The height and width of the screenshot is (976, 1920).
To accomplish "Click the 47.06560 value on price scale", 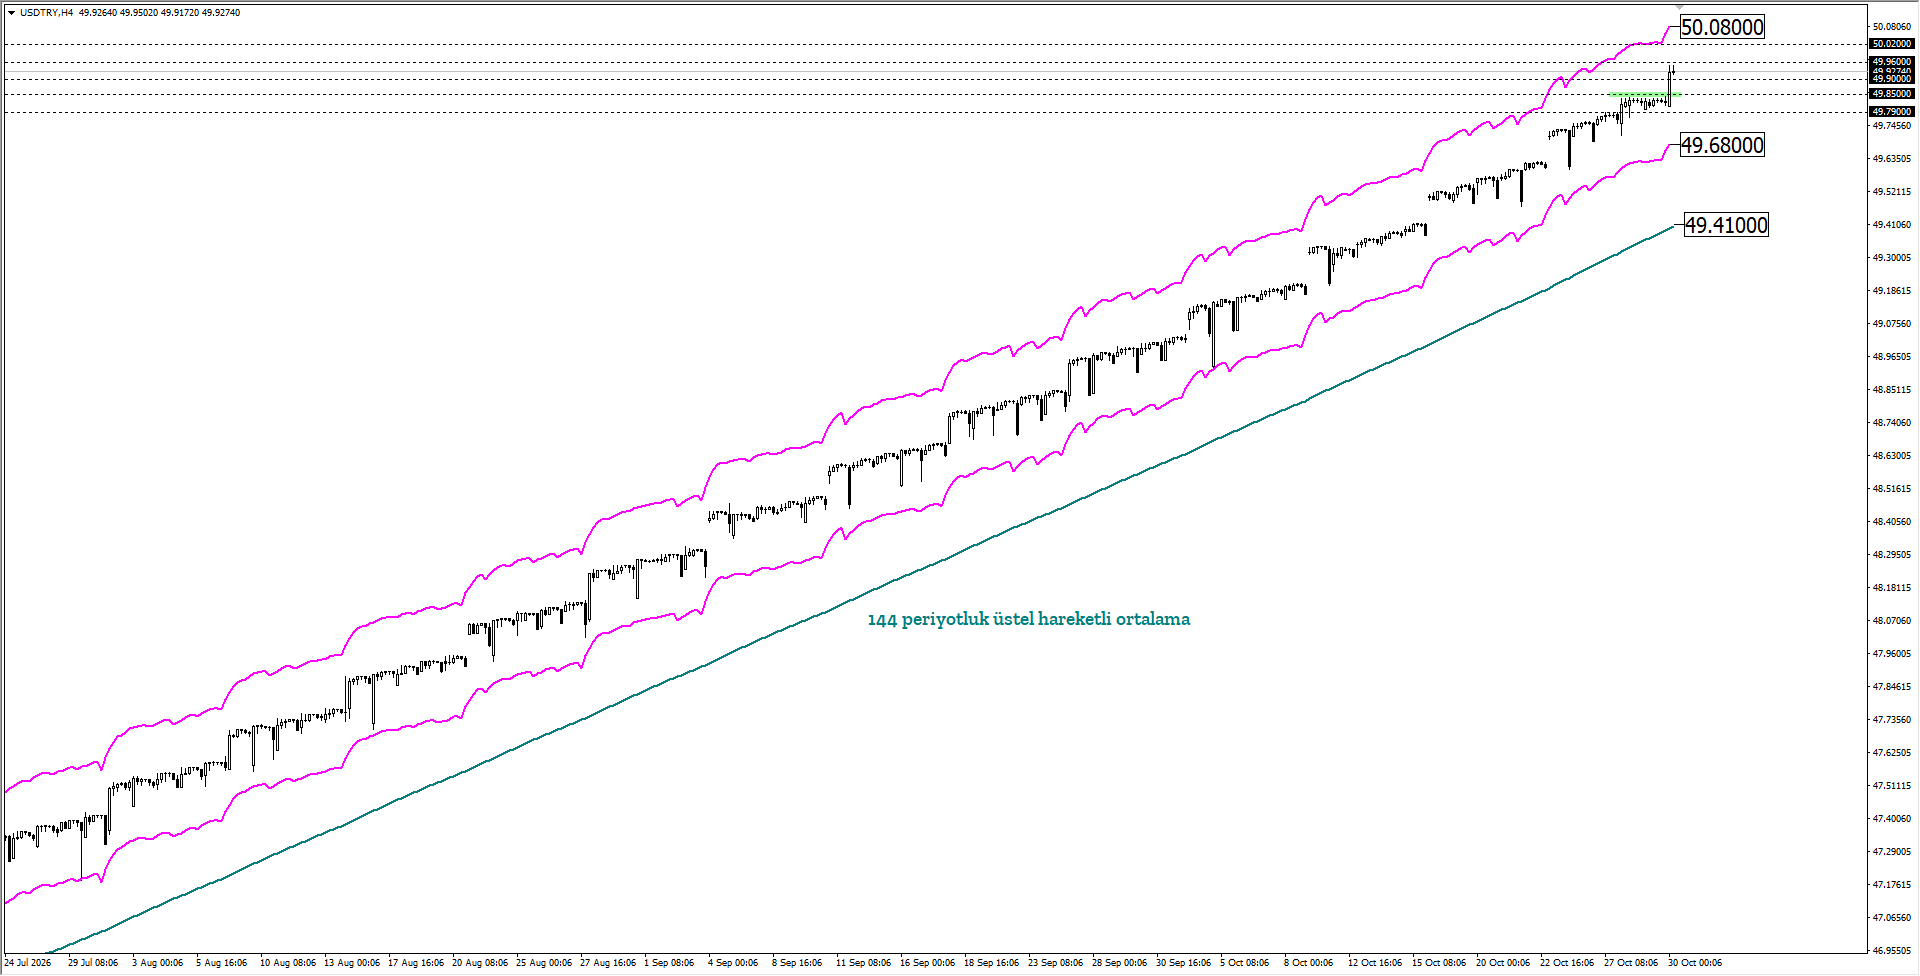I will [x=1892, y=918].
